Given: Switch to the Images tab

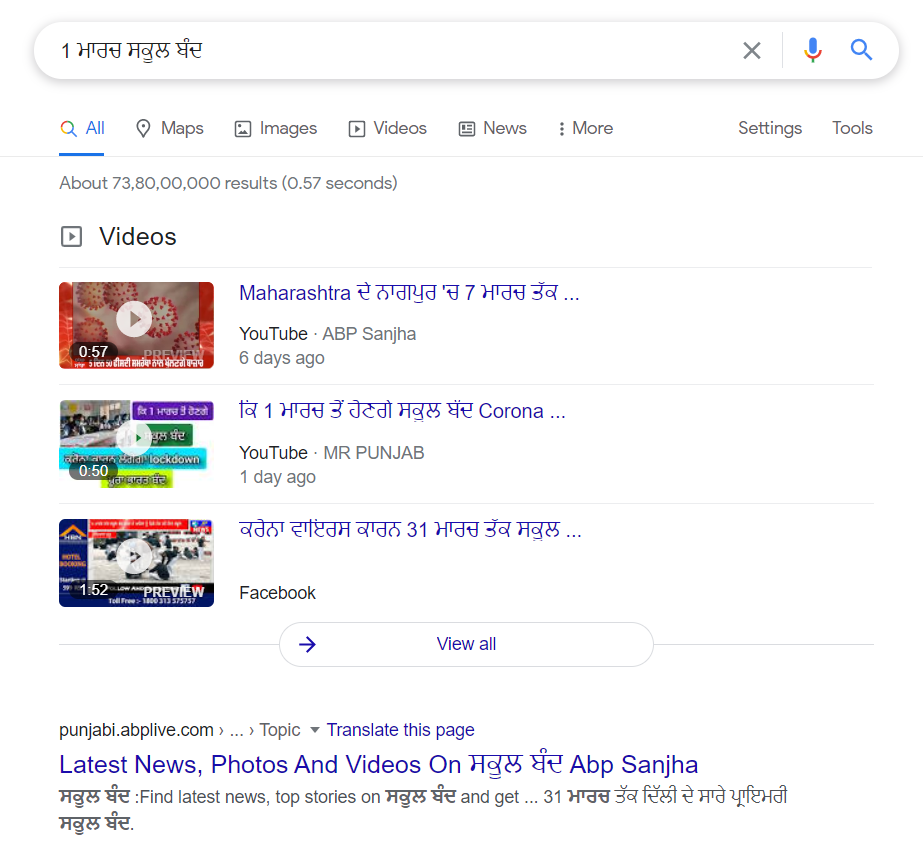Looking at the screenshot, I should [x=275, y=128].
